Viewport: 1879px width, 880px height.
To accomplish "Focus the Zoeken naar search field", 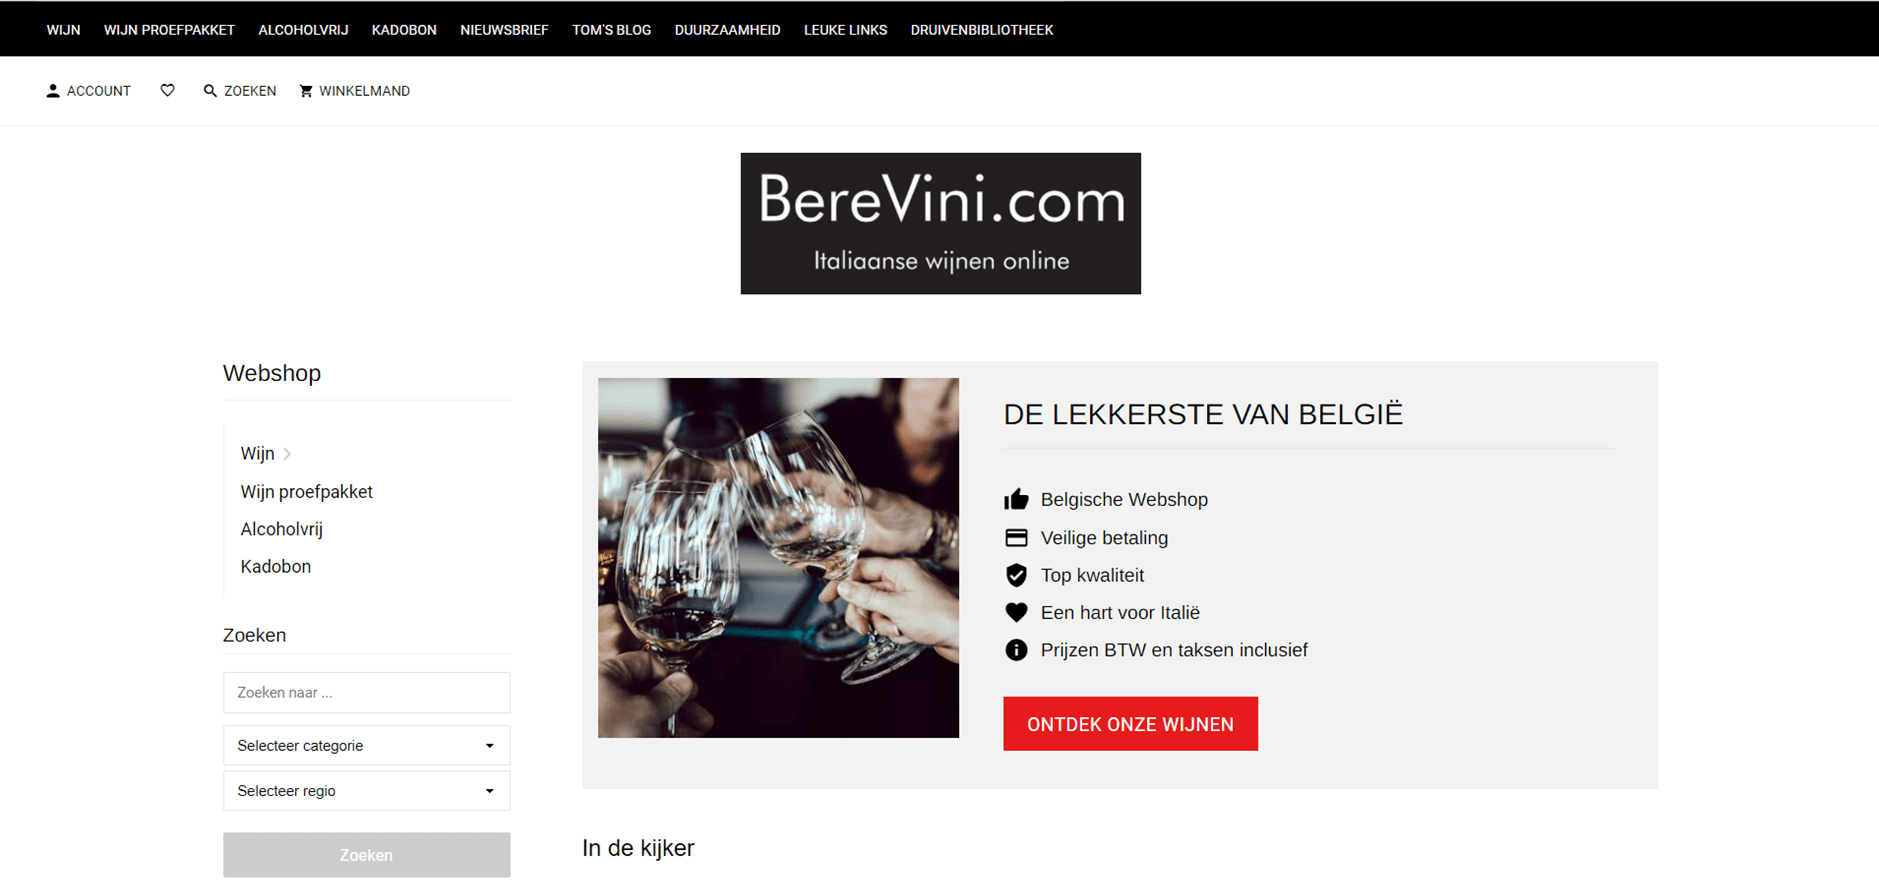I will 366,693.
